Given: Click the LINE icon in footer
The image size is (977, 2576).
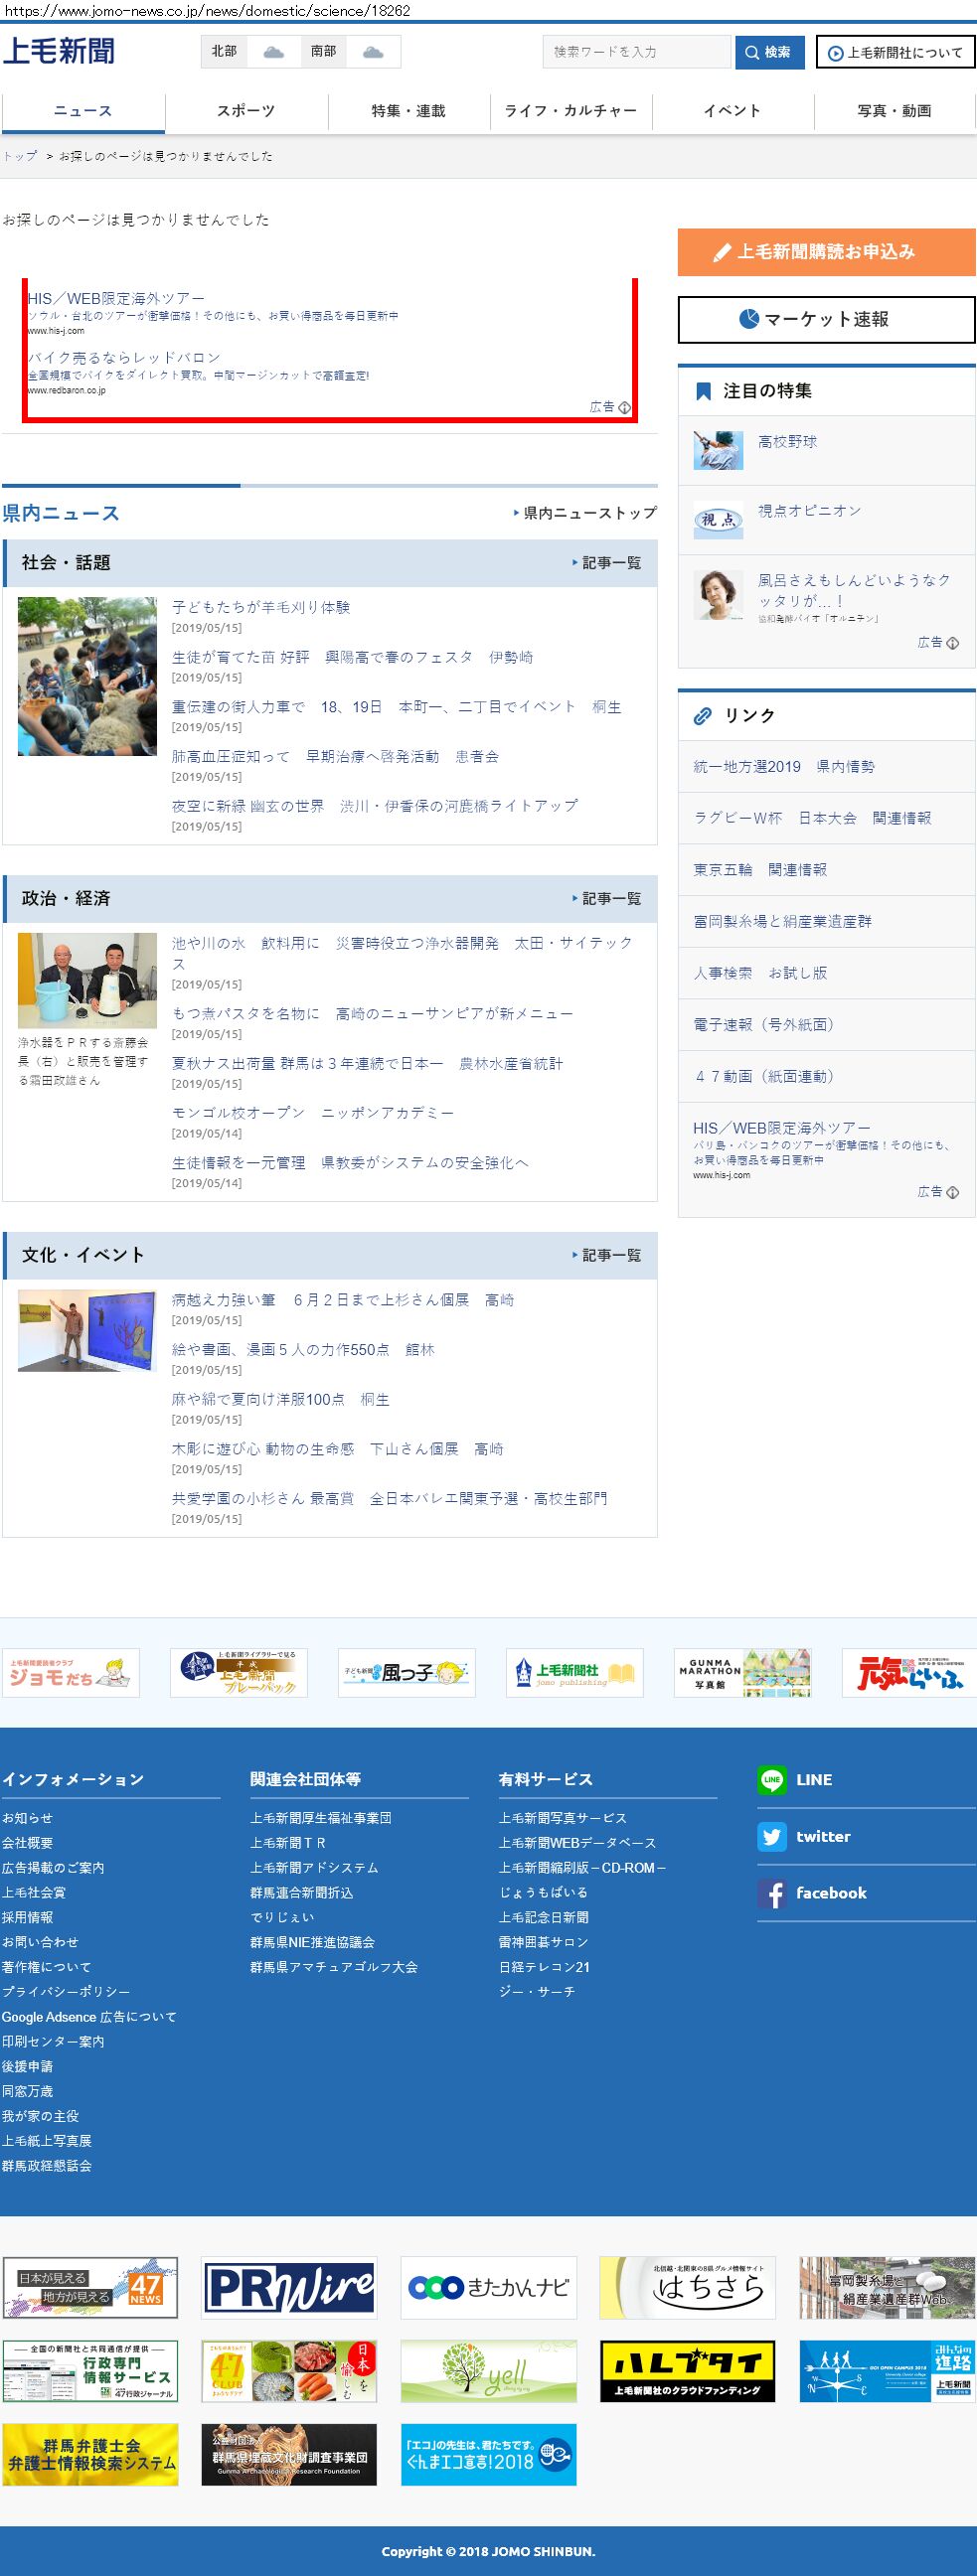Looking at the screenshot, I should click(771, 1780).
